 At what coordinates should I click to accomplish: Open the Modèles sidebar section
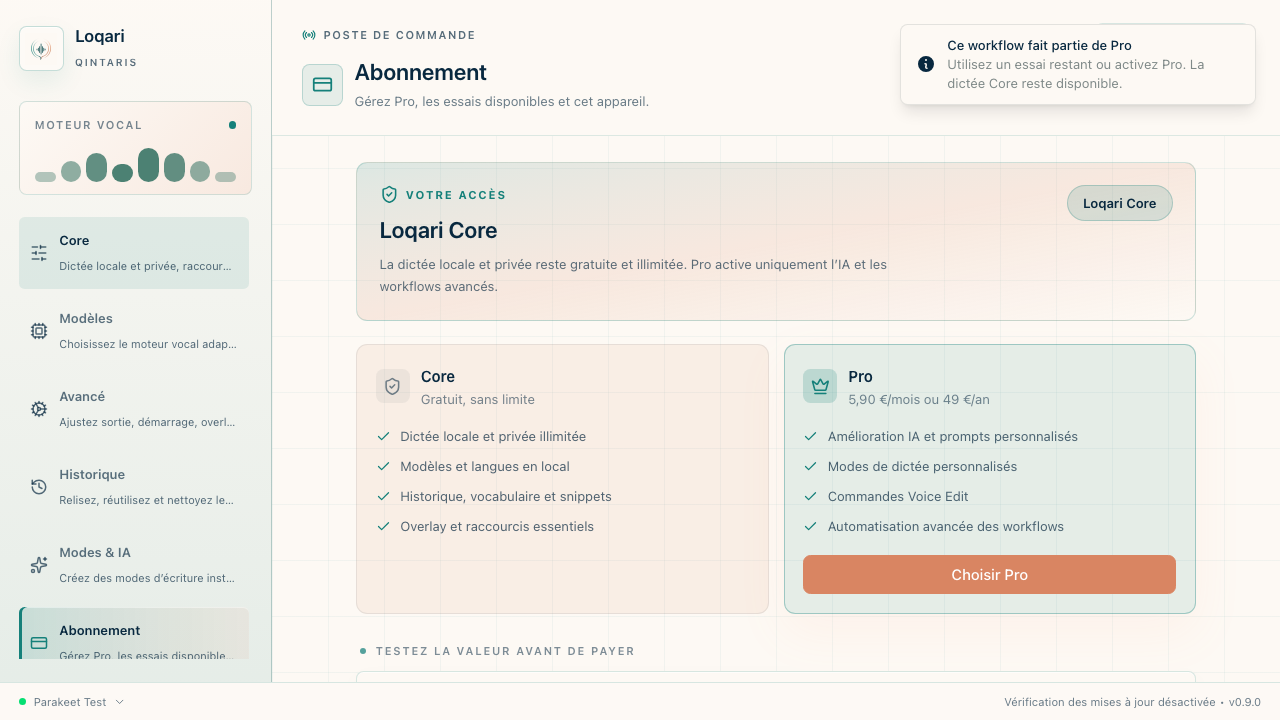tap(134, 331)
